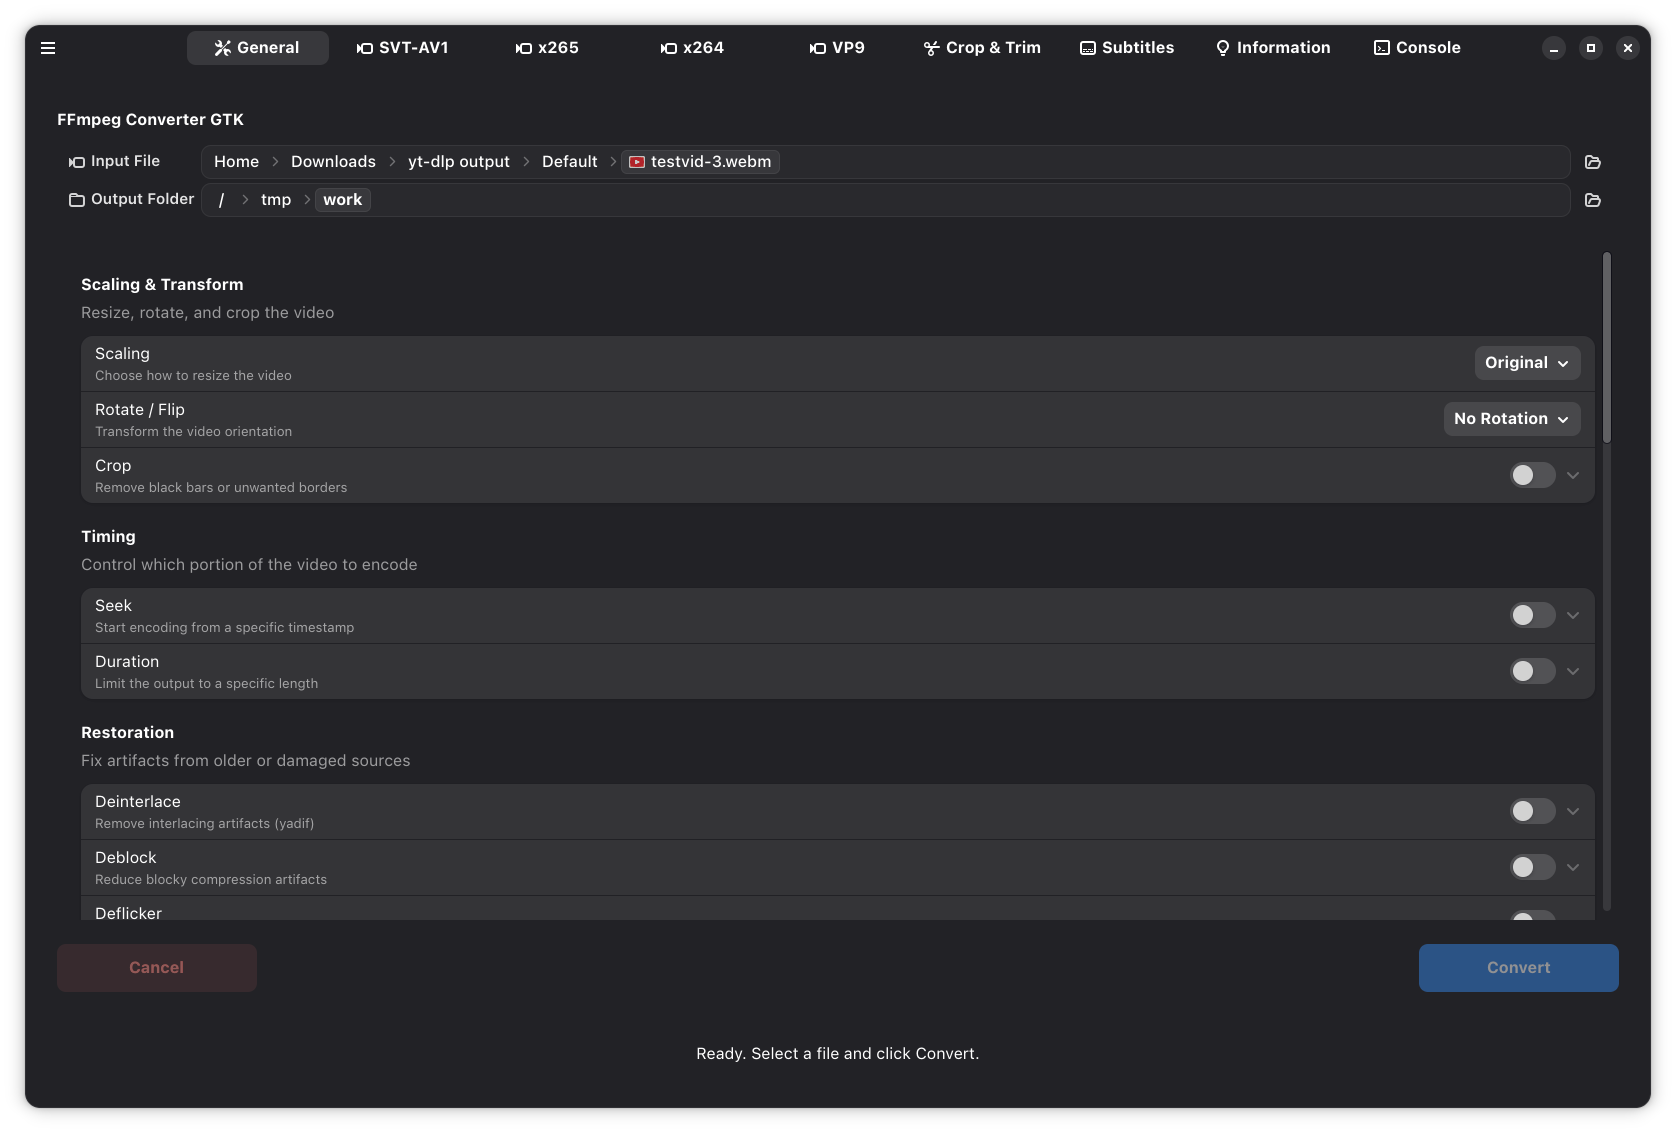Click 'Limit the output to a specific length' text
The height and width of the screenshot is (1133, 1676).
[x=207, y=684]
